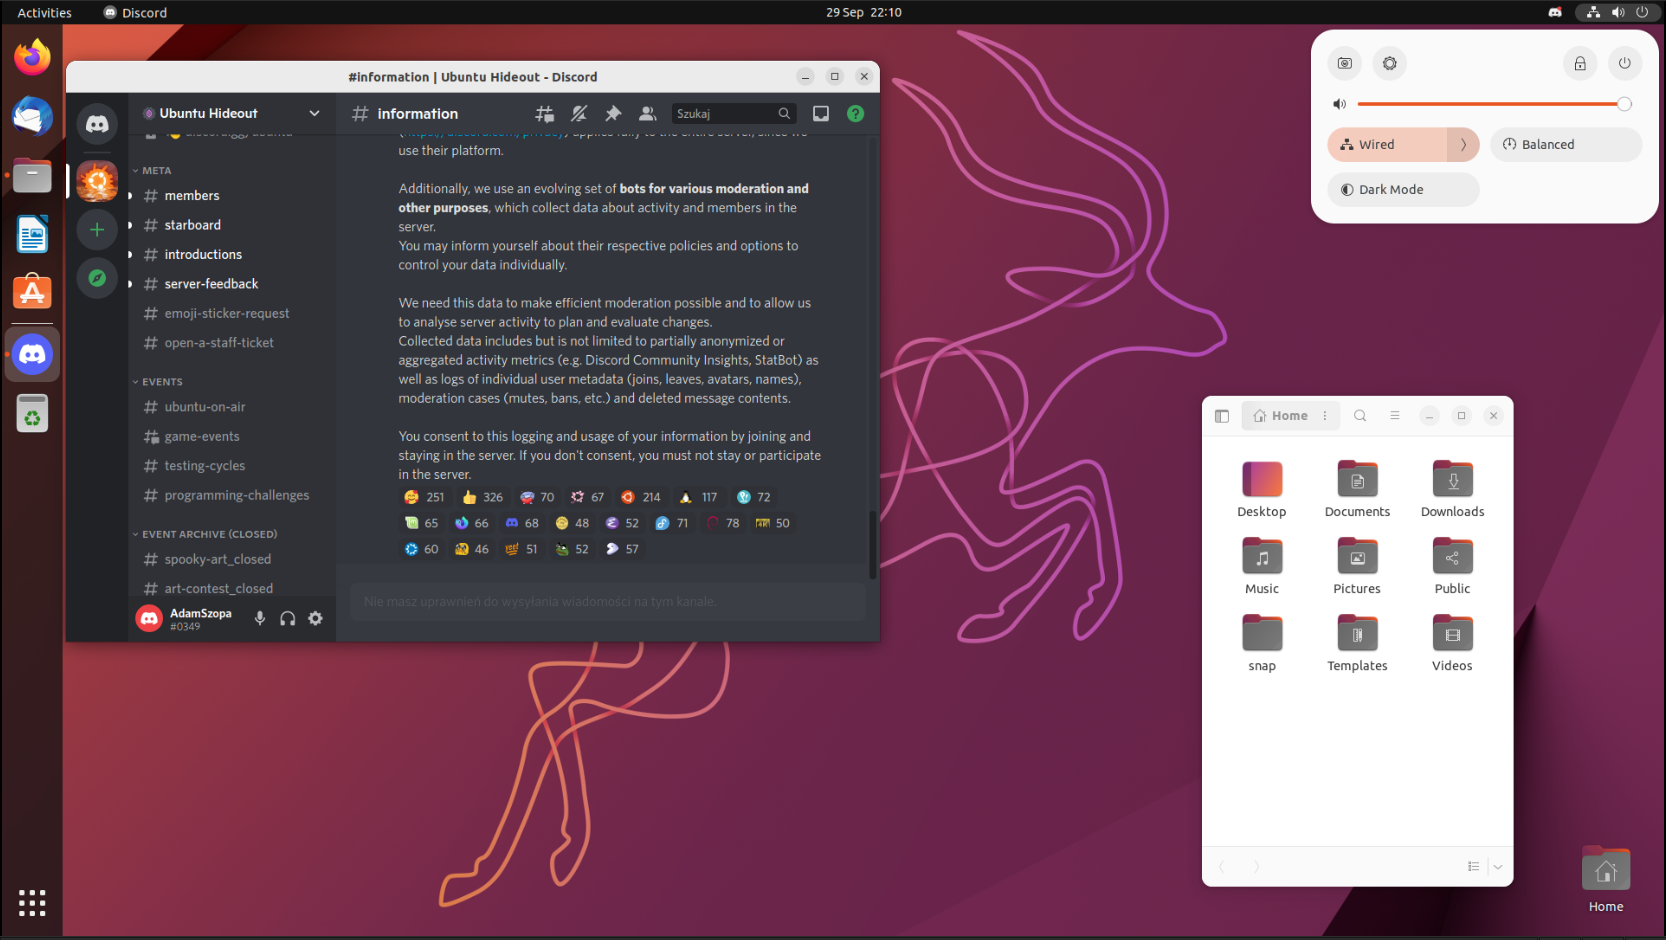Open user settings gear next to AdamSzopa
Screen dimensions: 1666x940
coord(315,618)
